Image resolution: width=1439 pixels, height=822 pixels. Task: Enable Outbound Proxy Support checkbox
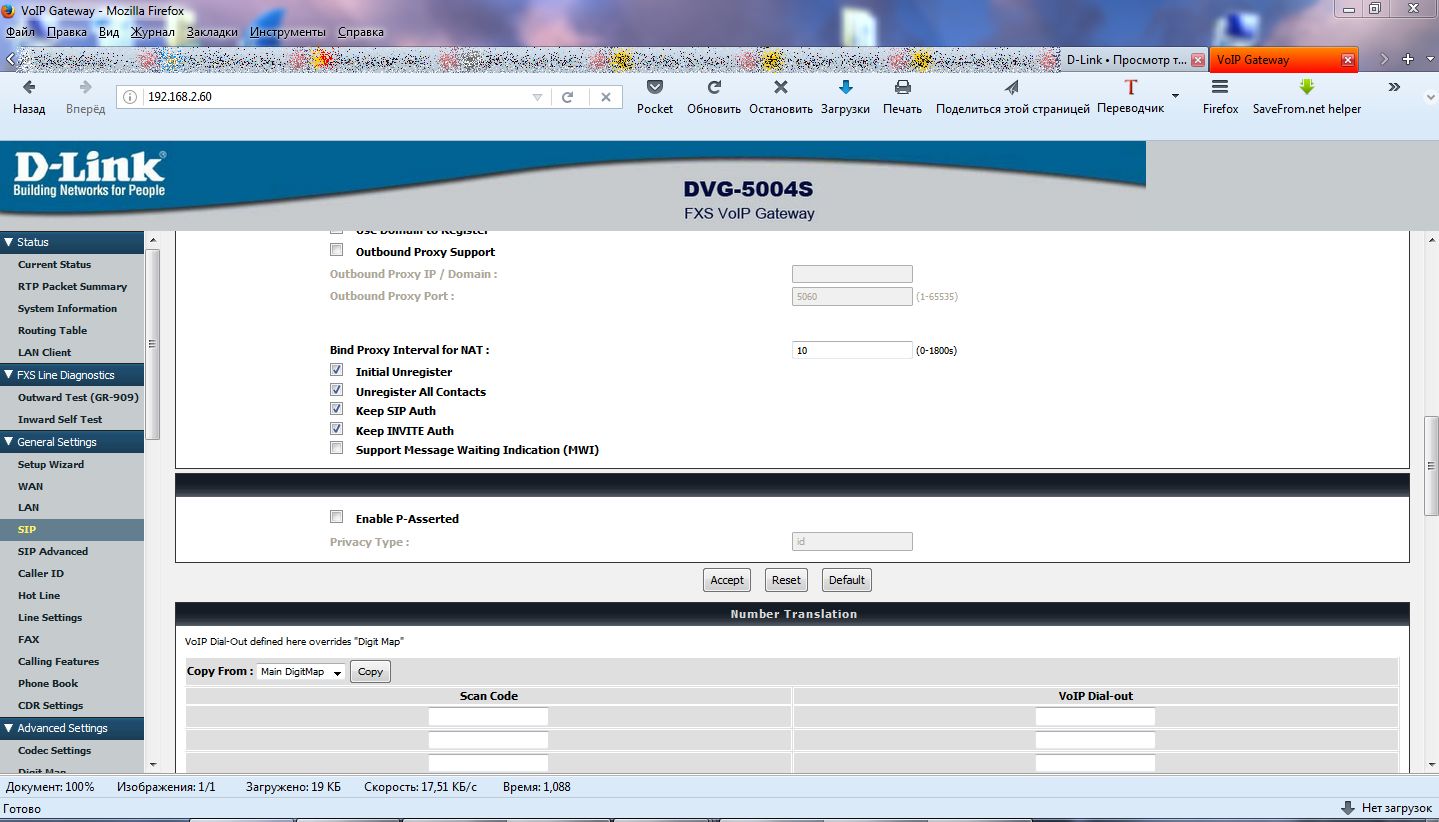pos(336,250)
